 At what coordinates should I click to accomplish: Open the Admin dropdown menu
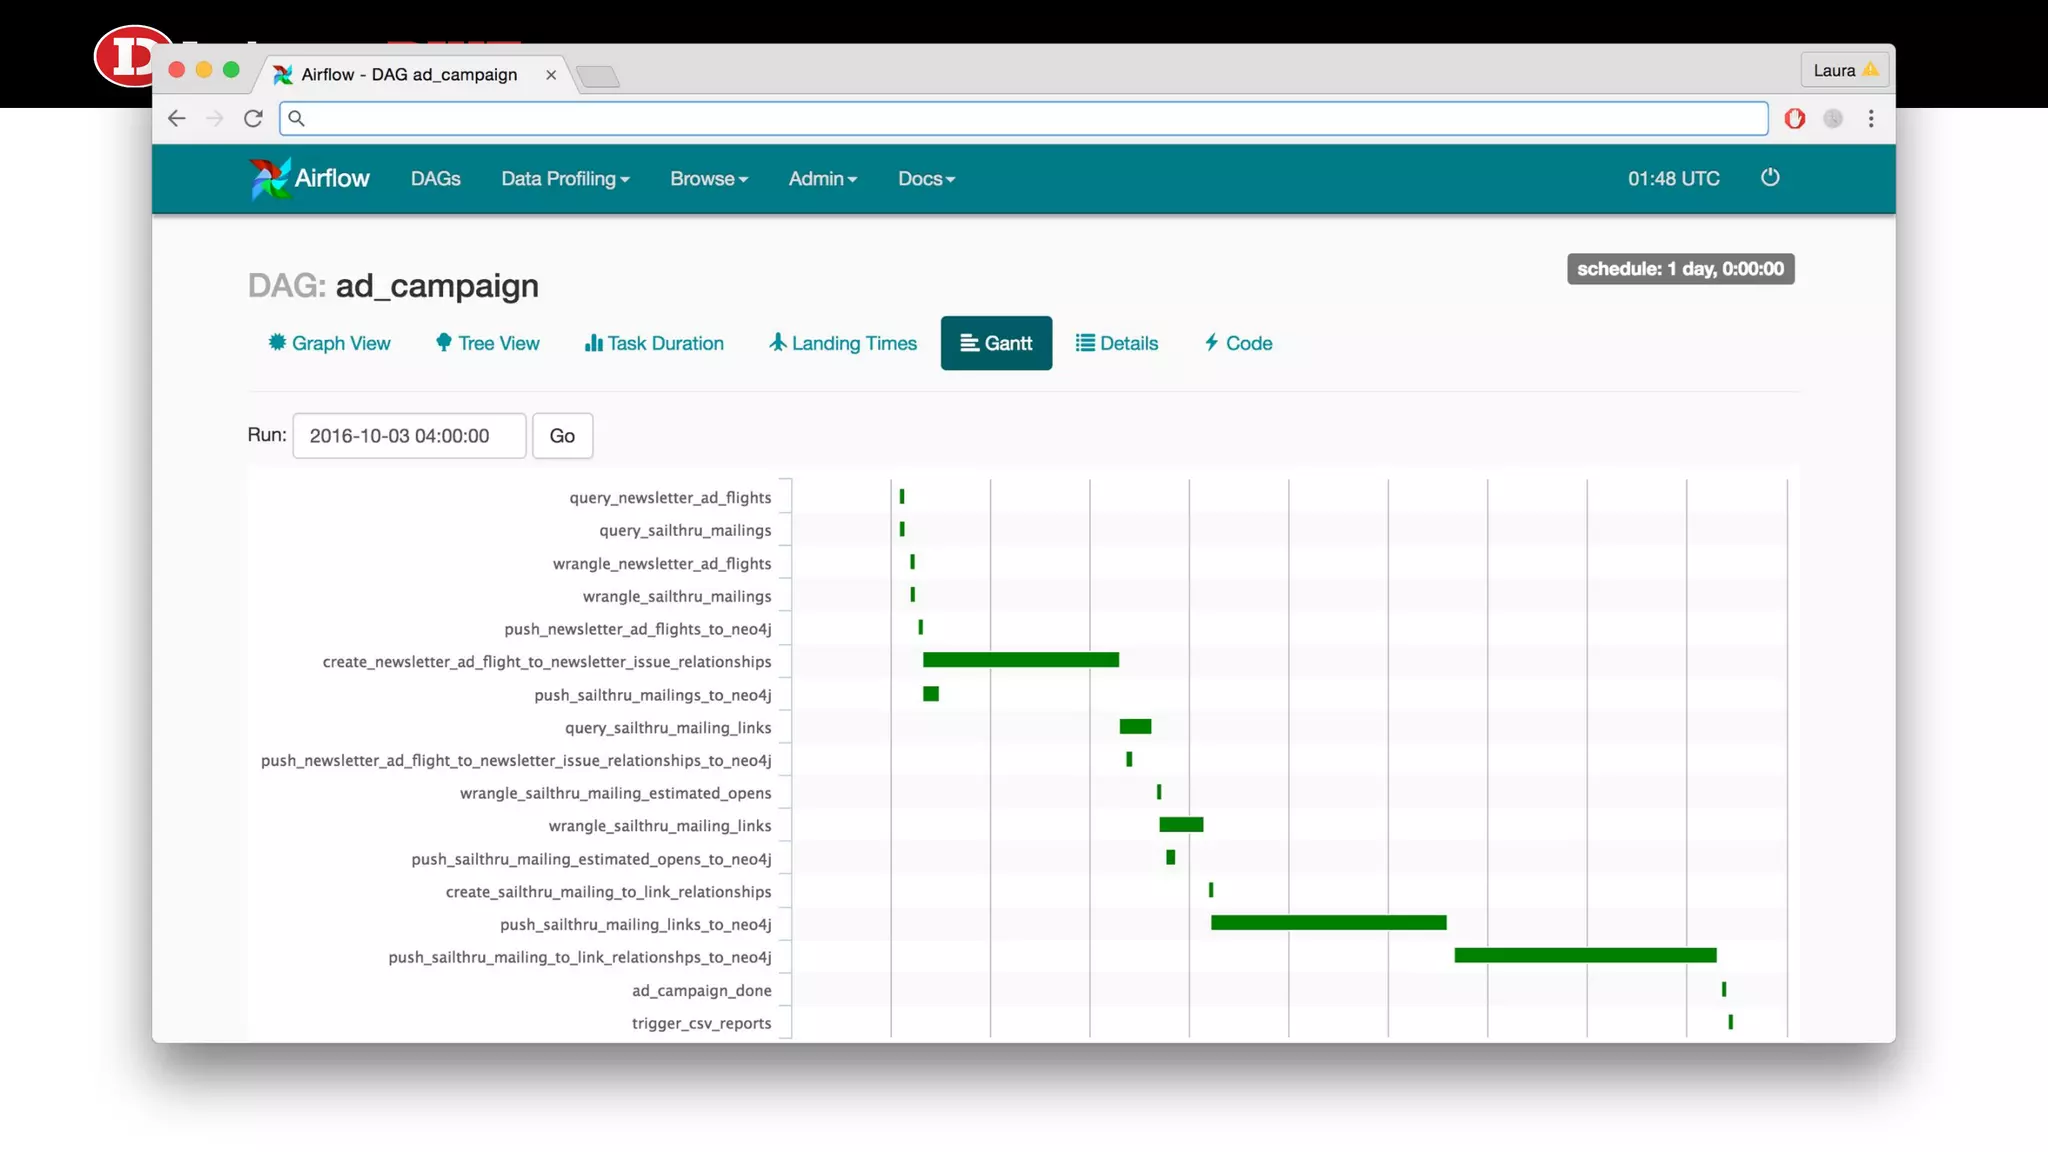coord(822,178)
